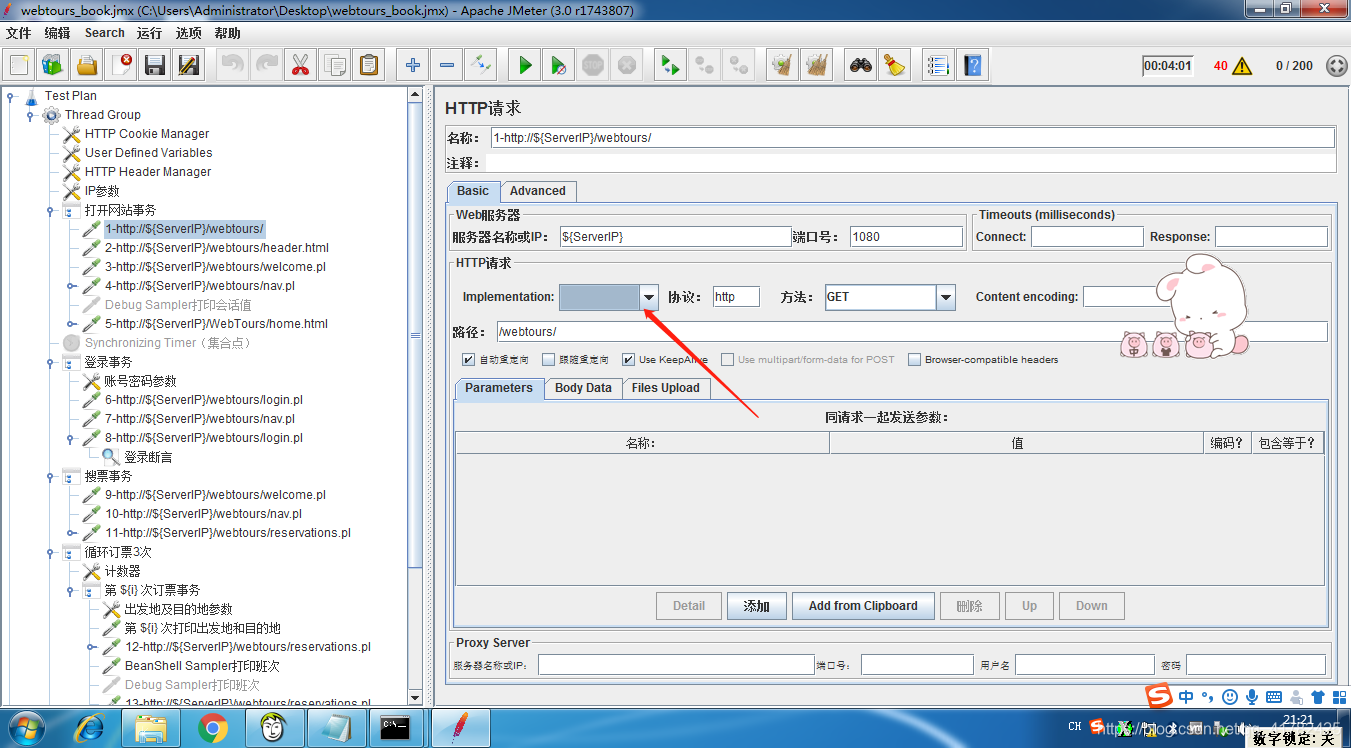Collapse the 打开网站事务 tree node
The width and height of the screenshot is (1351, 748).
pyautogui.click(x=50, y=211)
